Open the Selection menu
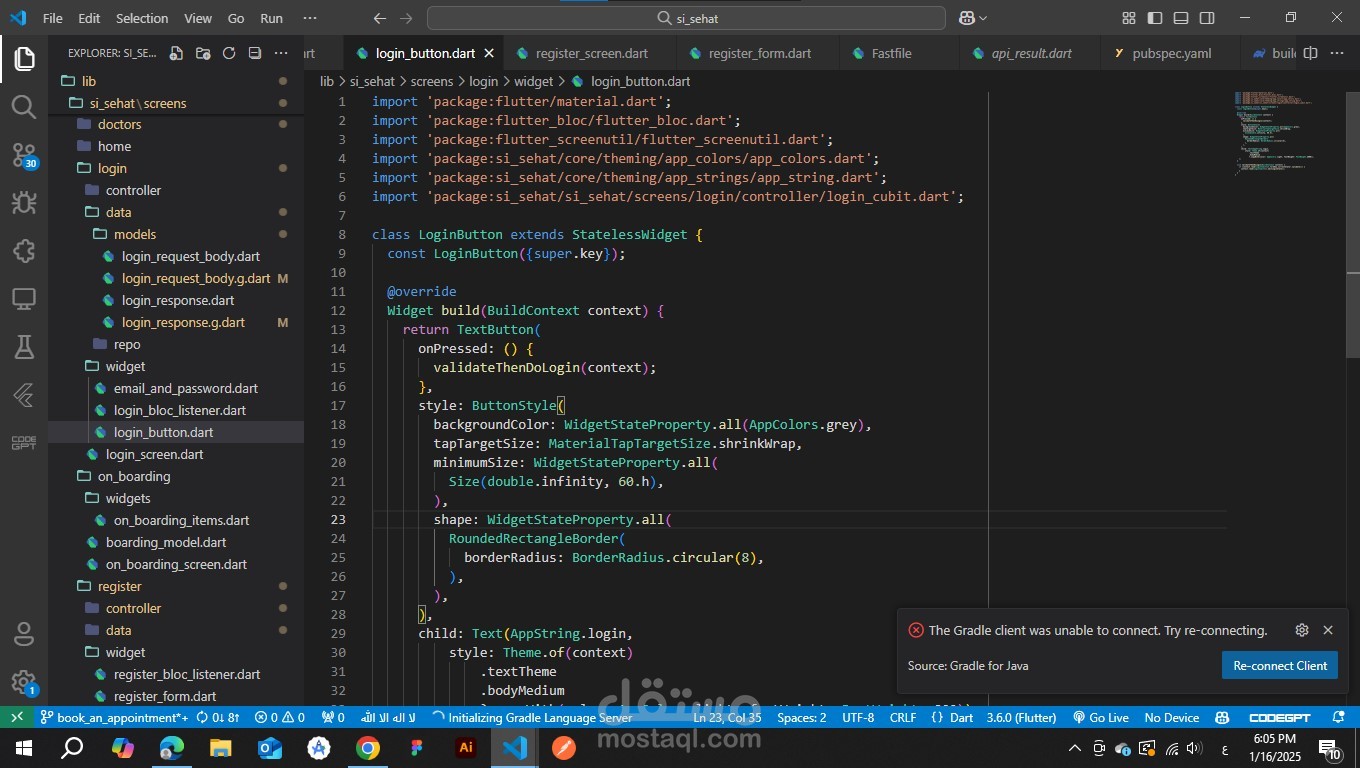1360x768 pixels. click(142, 18)
